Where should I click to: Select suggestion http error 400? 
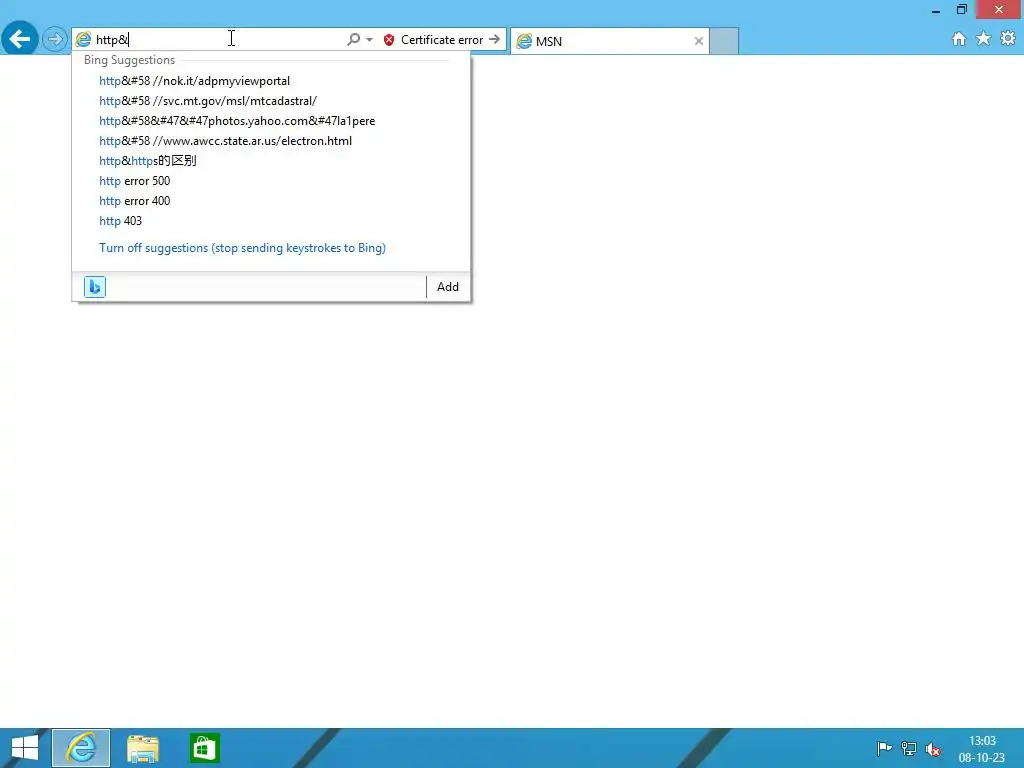click(271, 201)
